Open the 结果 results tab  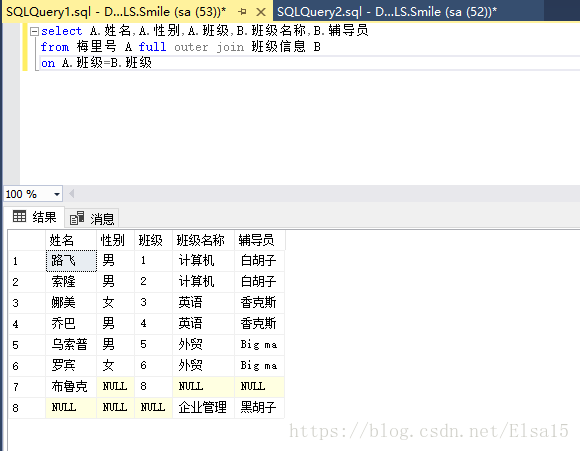click(x=35, y=217)
